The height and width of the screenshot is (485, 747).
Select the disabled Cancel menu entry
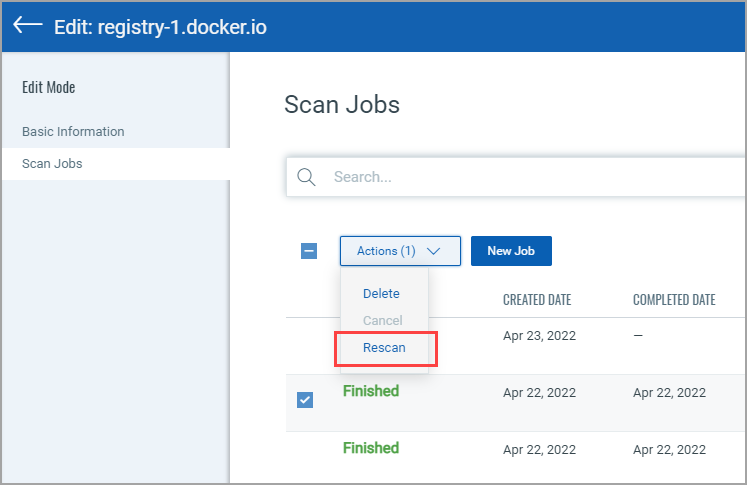tap(382, 321)
